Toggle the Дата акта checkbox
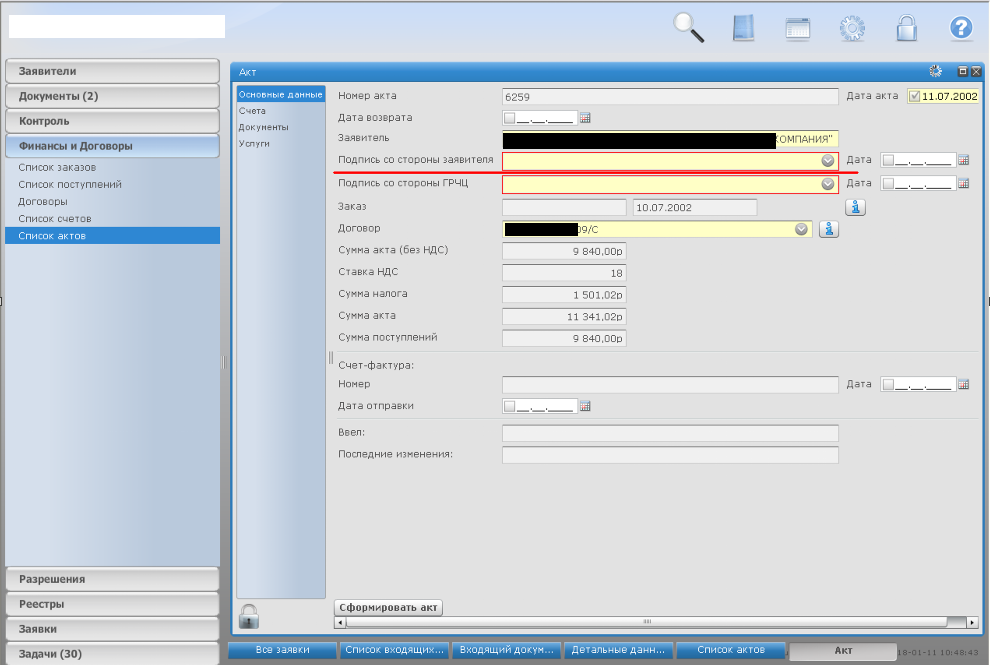This screenshot has width=990, height=665. pyautogui.click(x=914, y=97)
